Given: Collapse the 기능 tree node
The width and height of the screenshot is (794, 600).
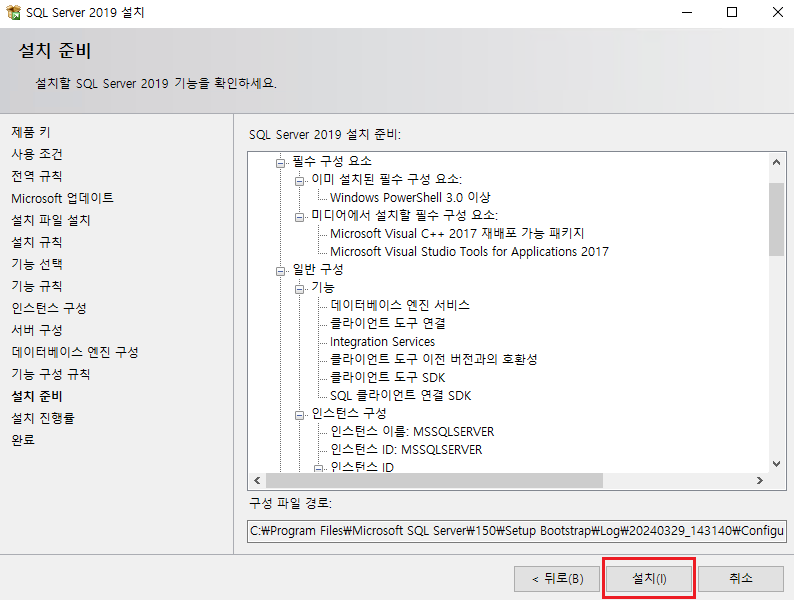Looking at the screenshot, I should [299, 289].
